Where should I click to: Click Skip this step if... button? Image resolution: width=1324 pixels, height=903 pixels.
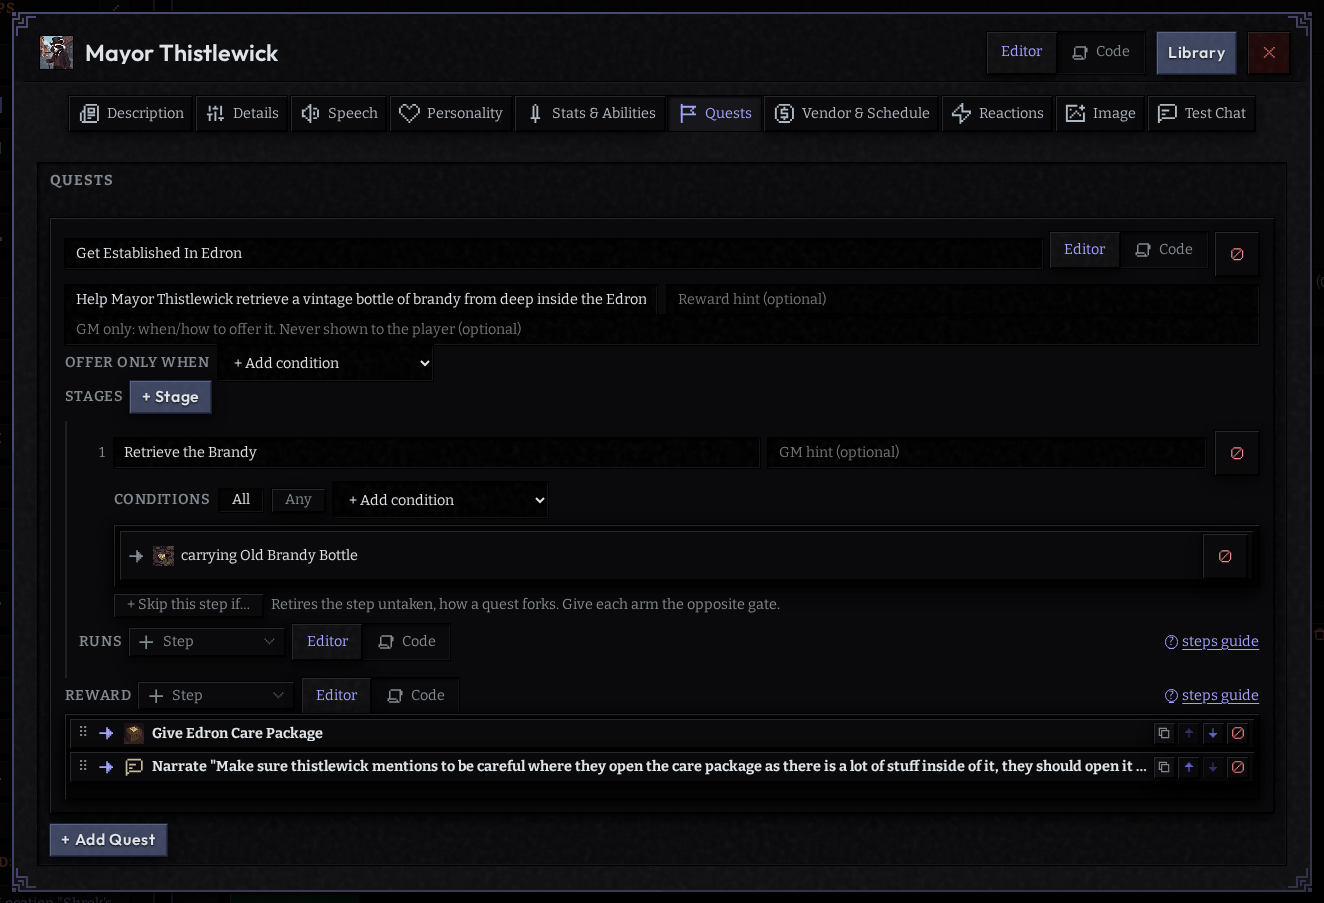(188, 604)
